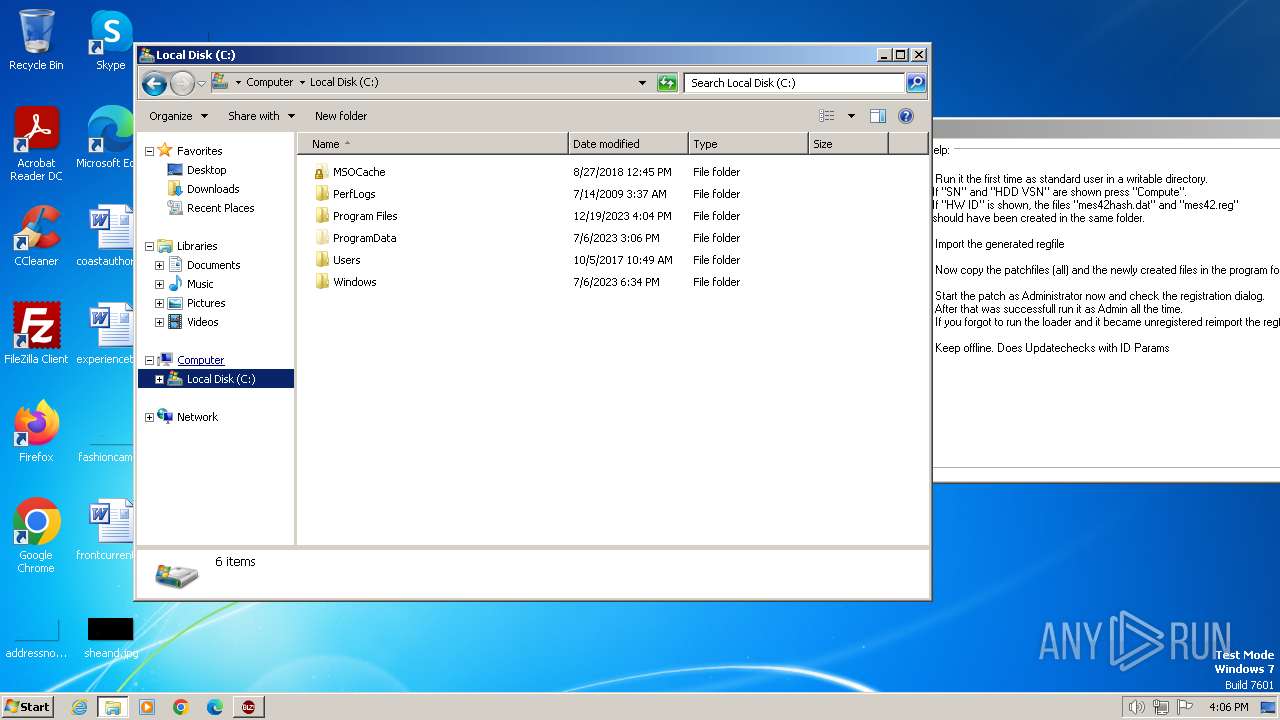Sort by Date modified column header
This screenshot has height=720, width=1280.
(628, 144)
